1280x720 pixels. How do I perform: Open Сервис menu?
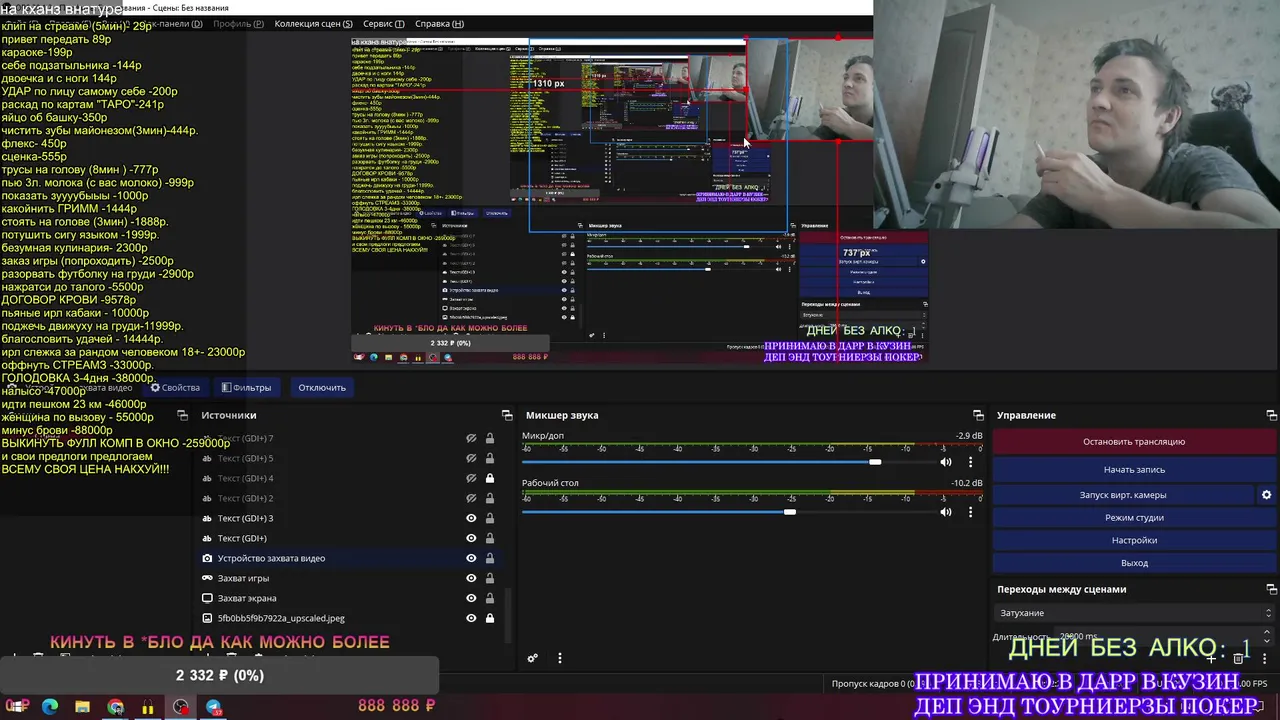click(384, 23)
